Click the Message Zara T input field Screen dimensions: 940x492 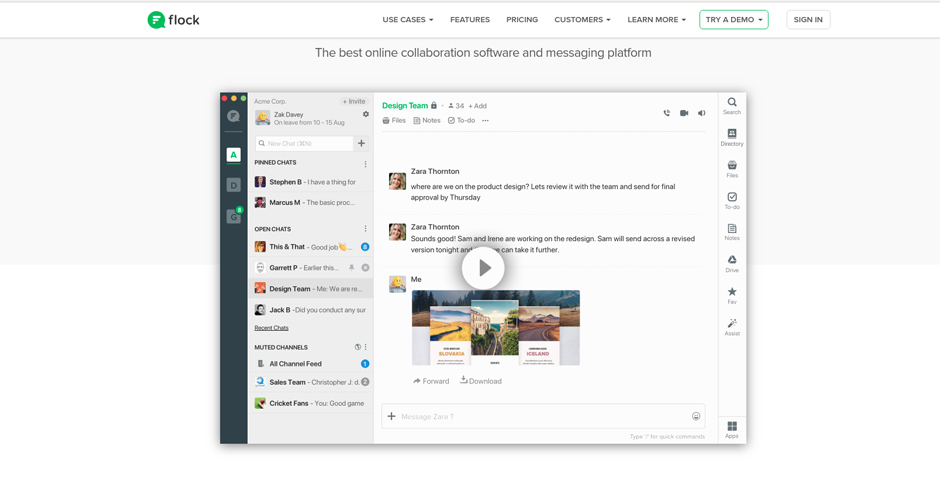click(543, 416)
